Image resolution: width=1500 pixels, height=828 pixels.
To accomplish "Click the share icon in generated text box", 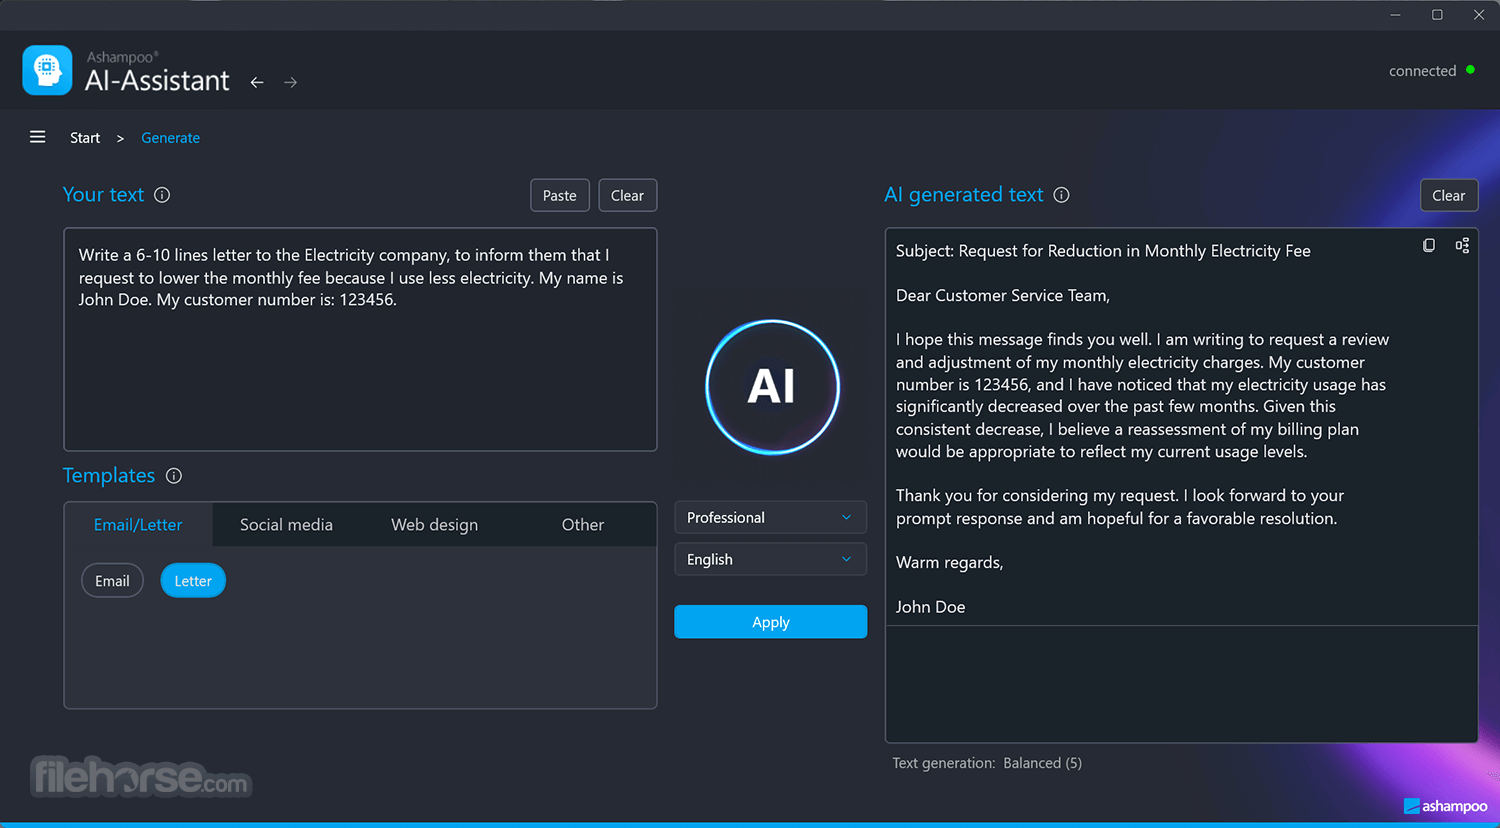I will (1462, 245).
